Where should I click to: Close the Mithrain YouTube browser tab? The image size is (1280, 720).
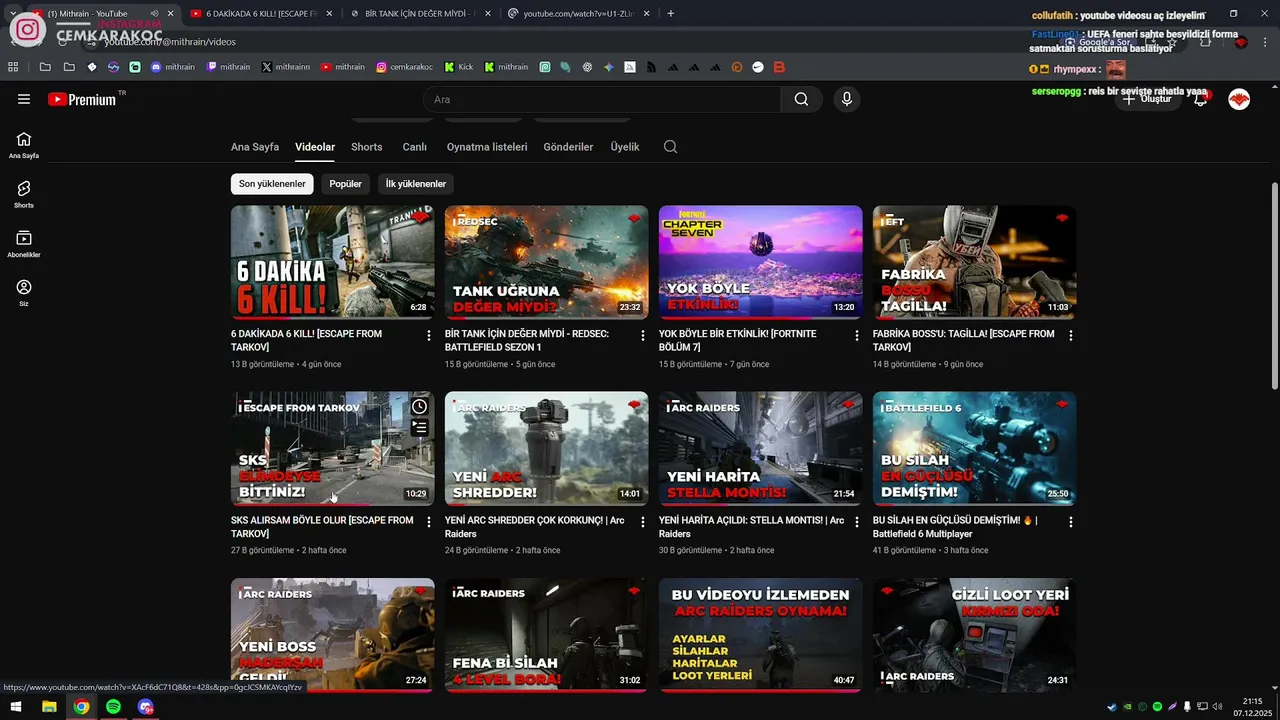pos(170,13)
